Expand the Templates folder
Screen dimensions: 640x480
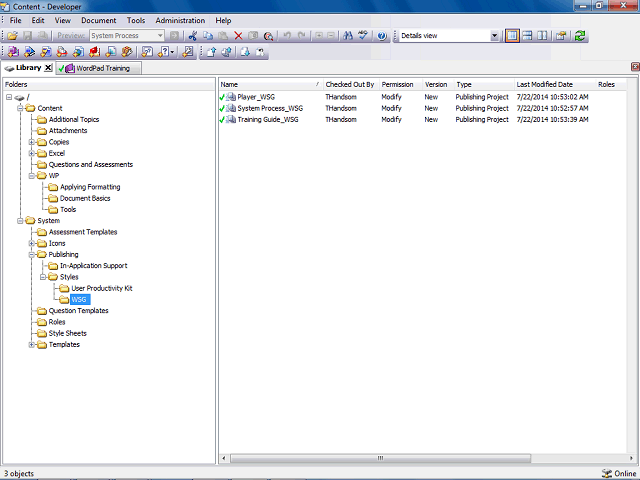pos(31,345)
